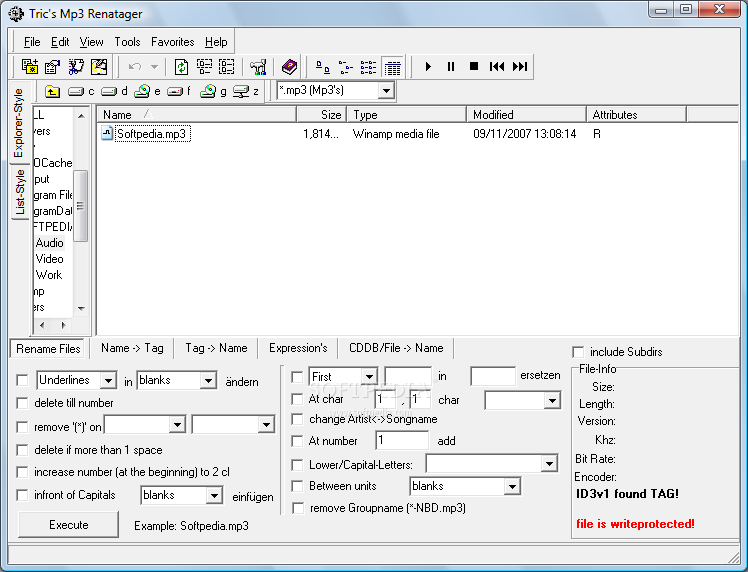Open the Lower/Capital-Letters dropdown
Screen dimensions: 748x572
pyautogui.click(x=549, y=464)
